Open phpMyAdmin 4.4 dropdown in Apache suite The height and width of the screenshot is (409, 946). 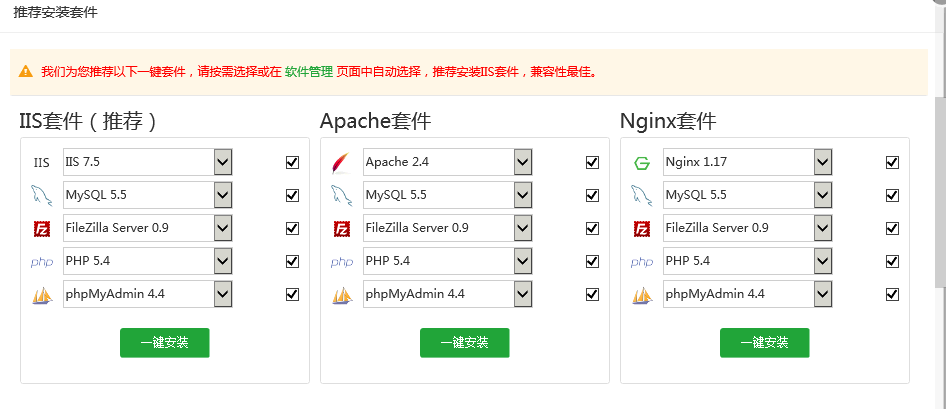click(x=448, y=294)
